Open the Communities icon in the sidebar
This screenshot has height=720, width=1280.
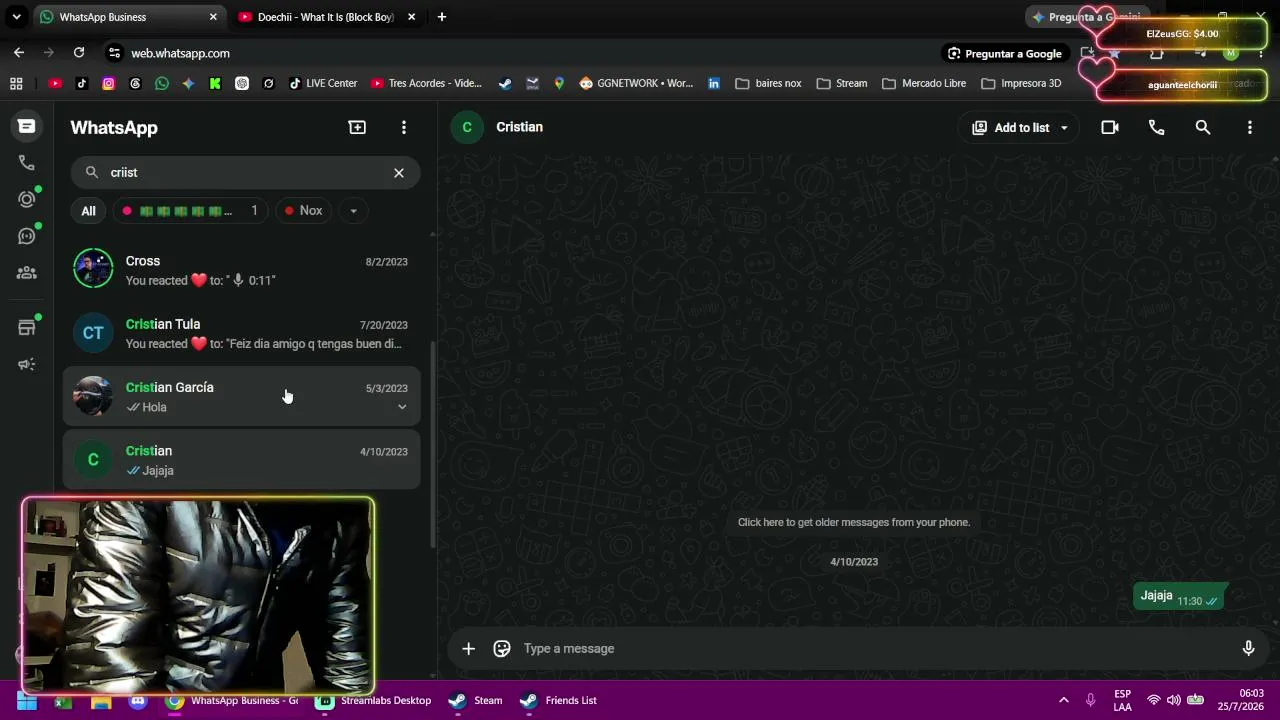(x=27, y=272)
